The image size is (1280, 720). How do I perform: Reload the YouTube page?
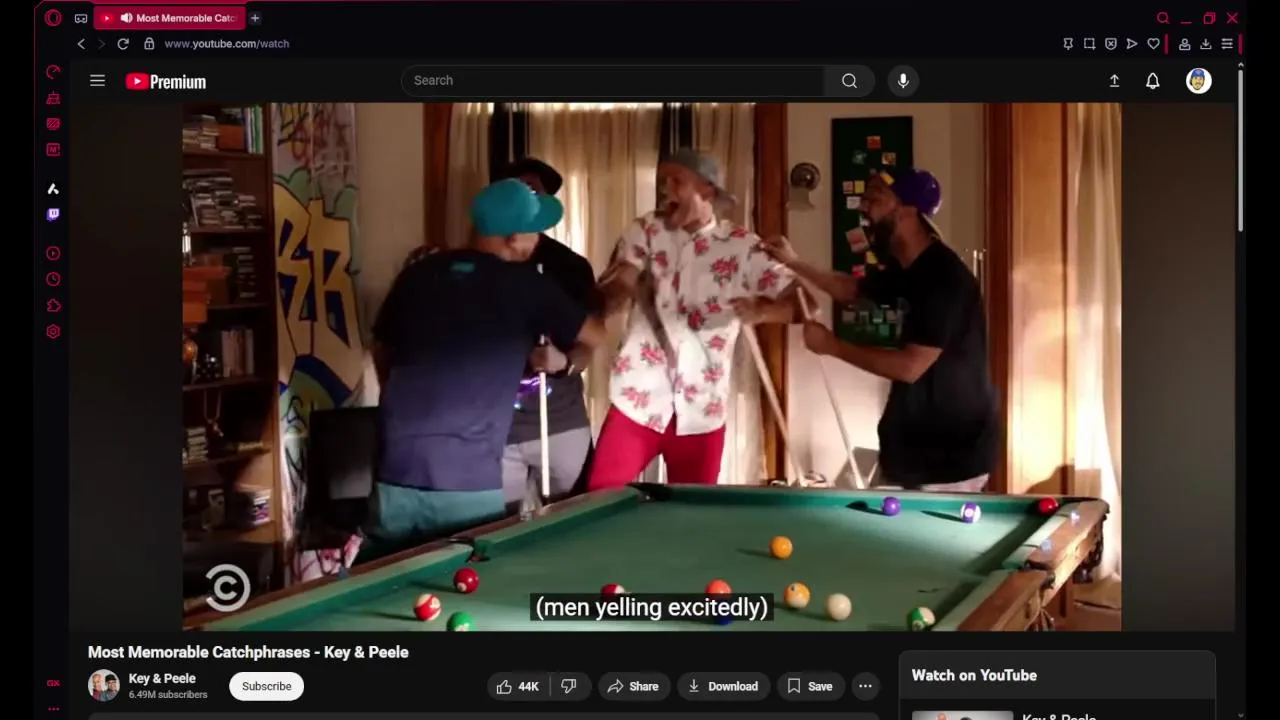point(123,44)
